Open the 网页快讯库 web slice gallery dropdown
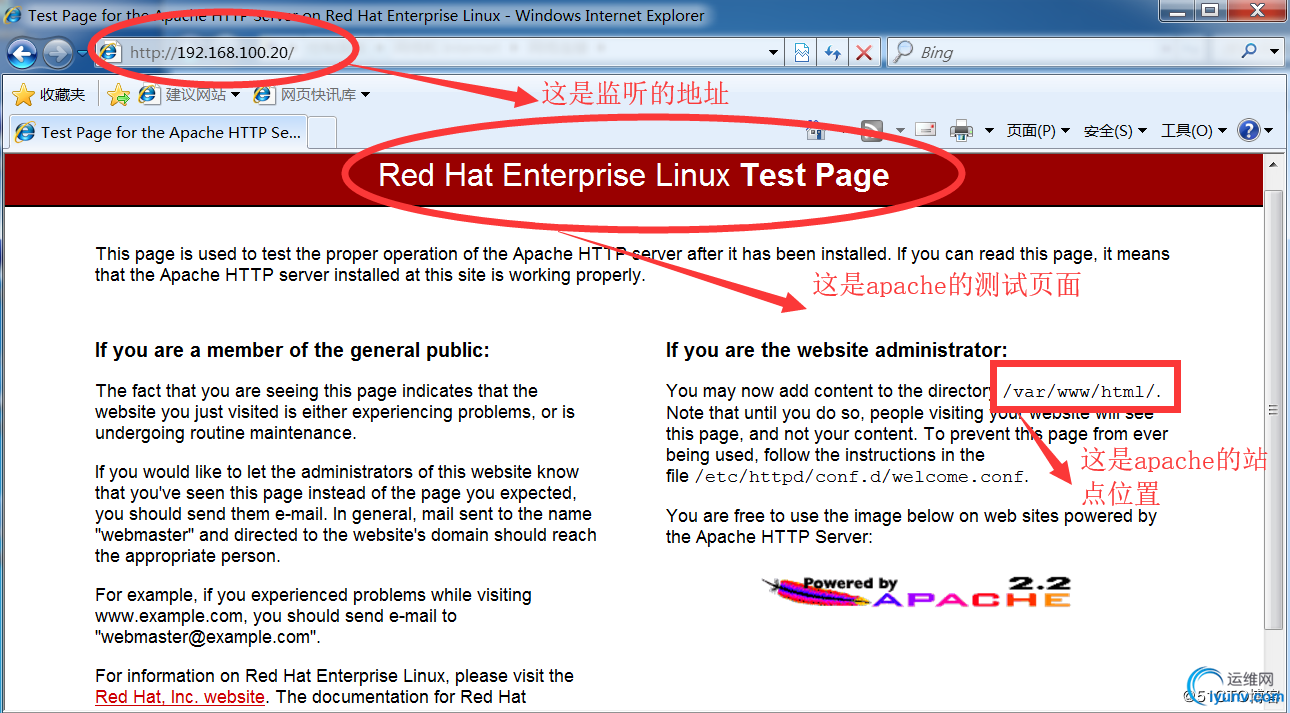The image size is (1290, 713). [312, 95]
